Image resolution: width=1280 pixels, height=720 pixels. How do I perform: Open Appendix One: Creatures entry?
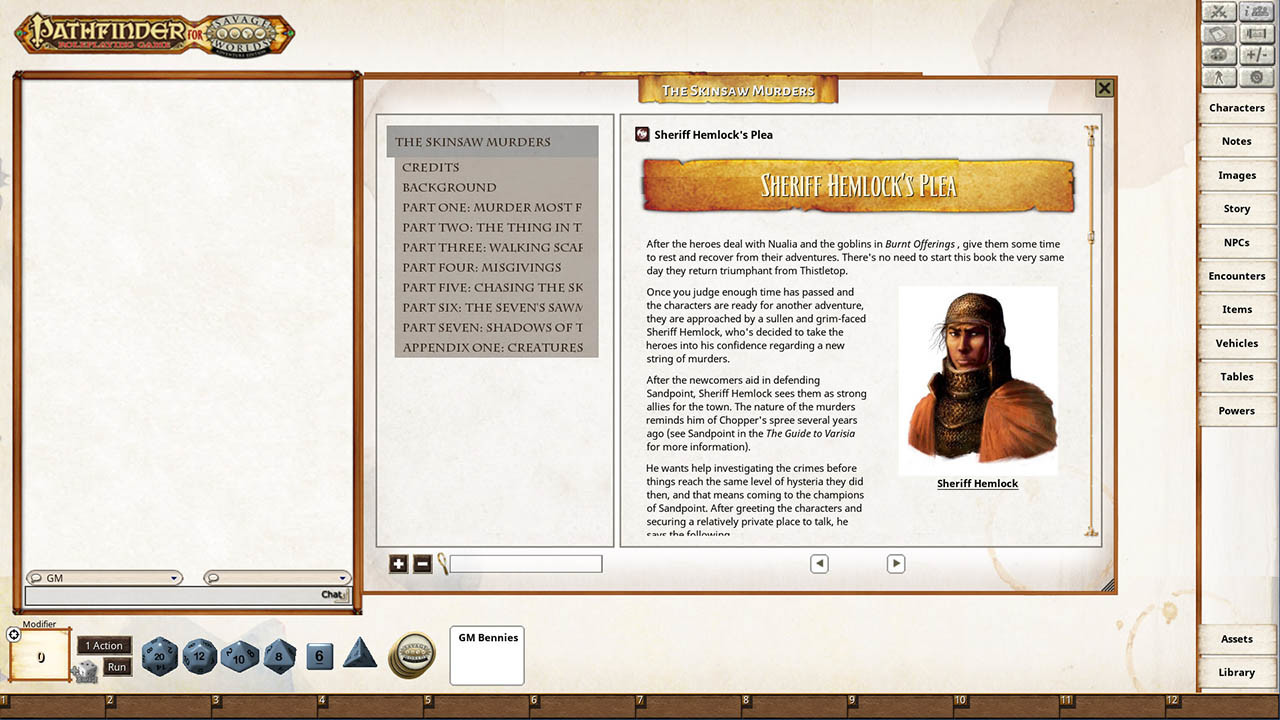click(492, 347)
